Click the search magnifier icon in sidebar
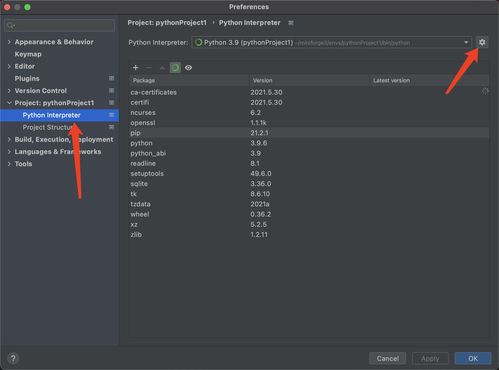Viewport: 499px width, 370px height. click(x=11, y=26)
